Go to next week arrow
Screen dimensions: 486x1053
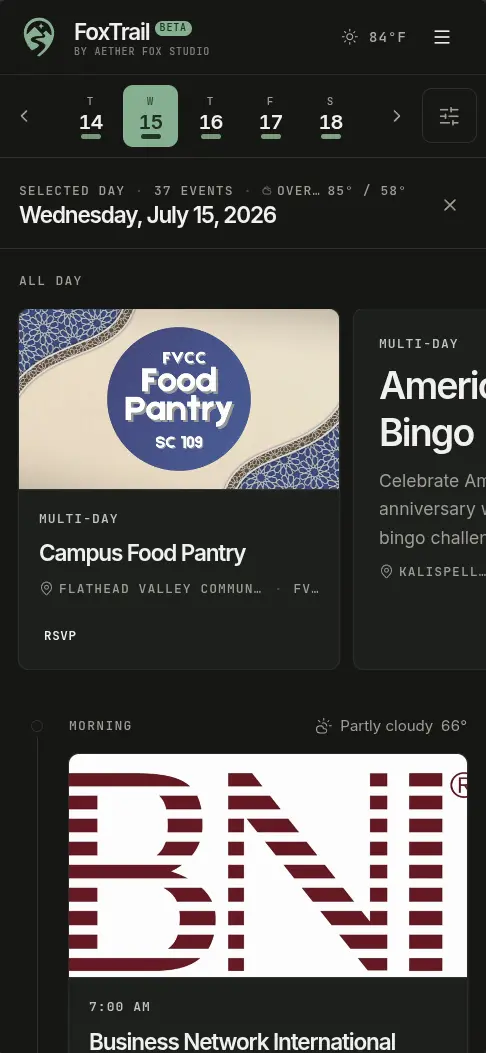point(396,116)
